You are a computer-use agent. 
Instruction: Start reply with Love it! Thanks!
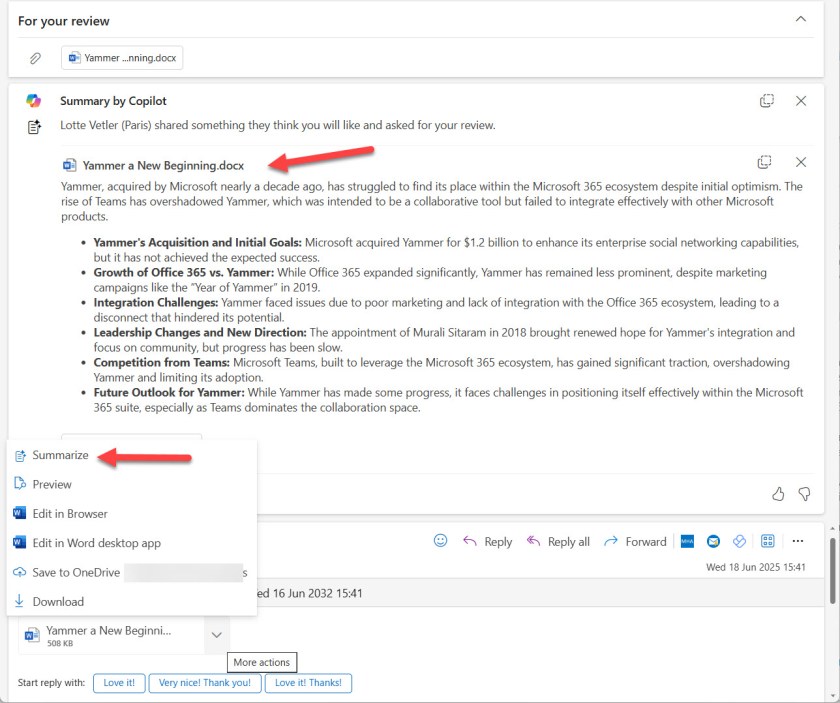(x=308, y=683)
